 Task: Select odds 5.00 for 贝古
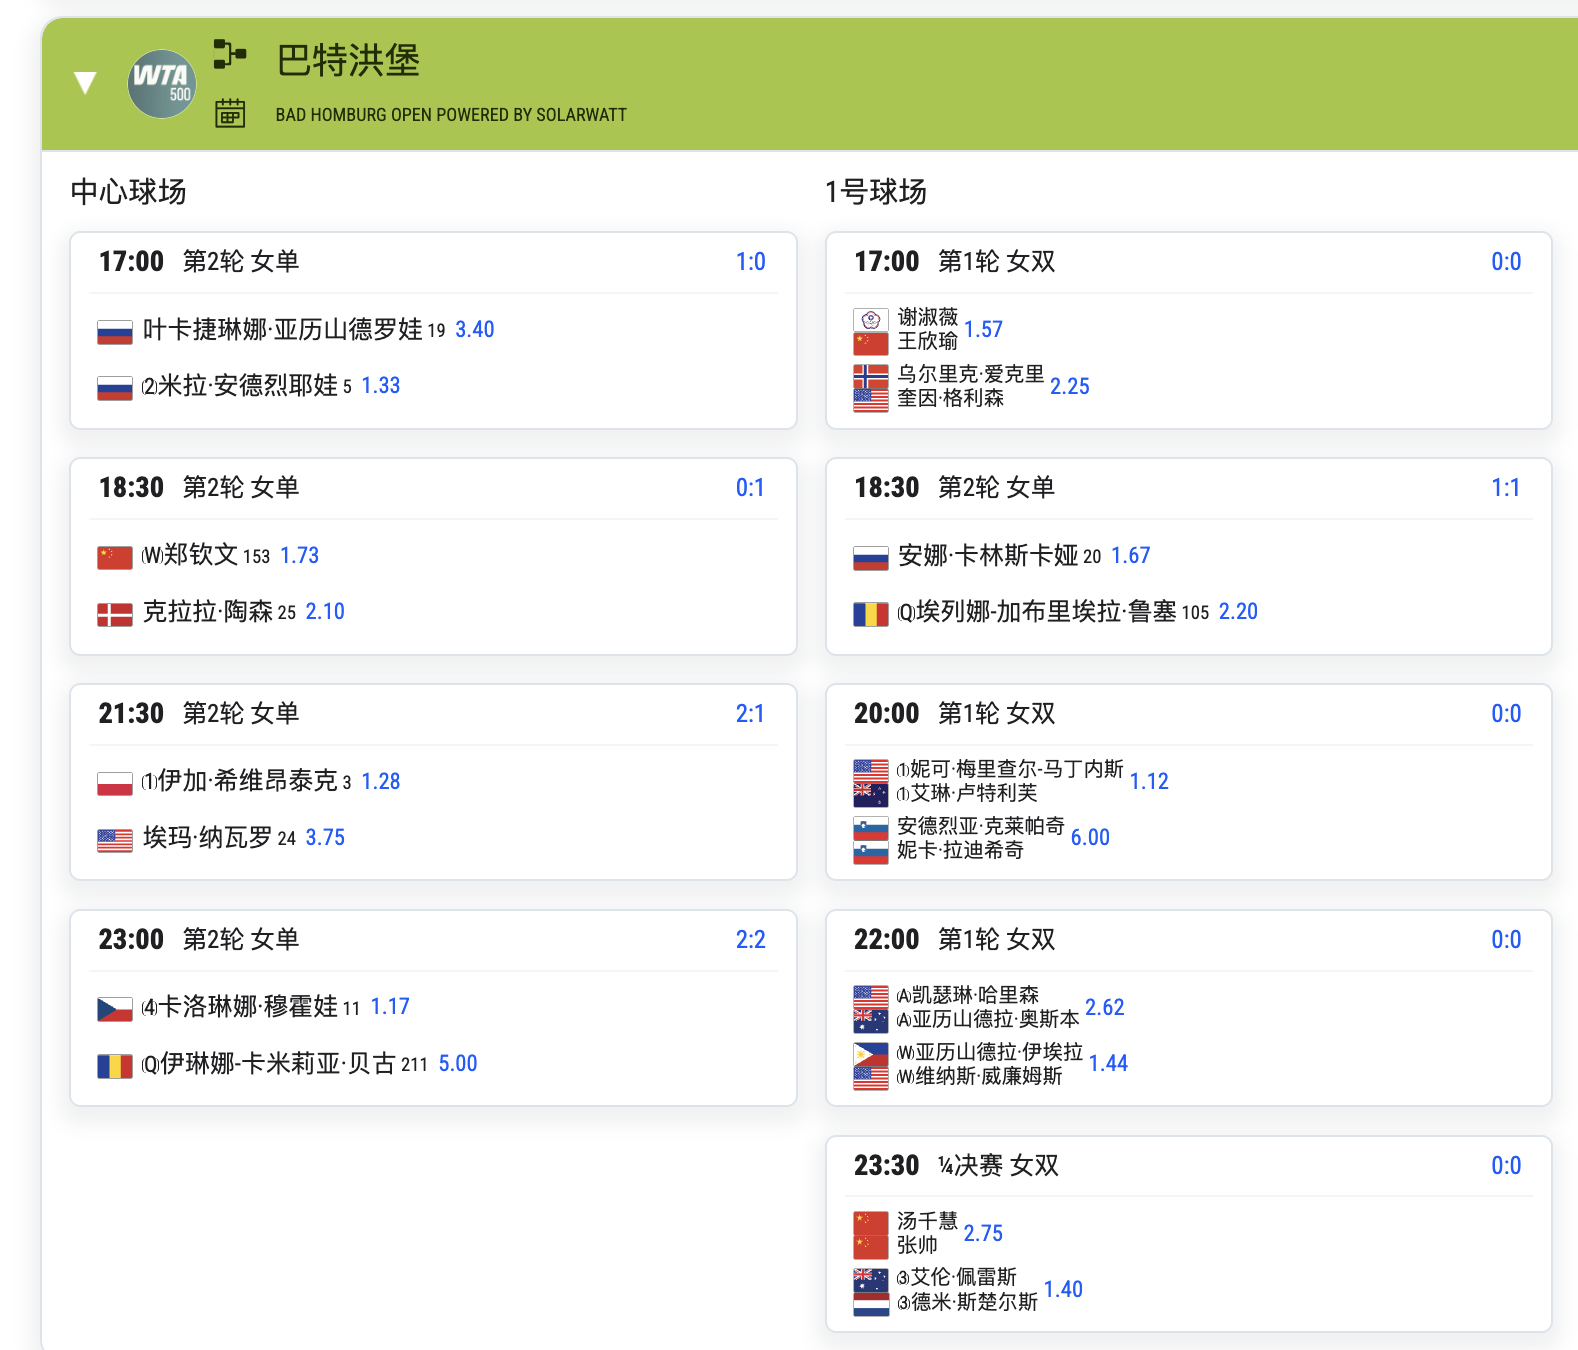(458, 1063)
